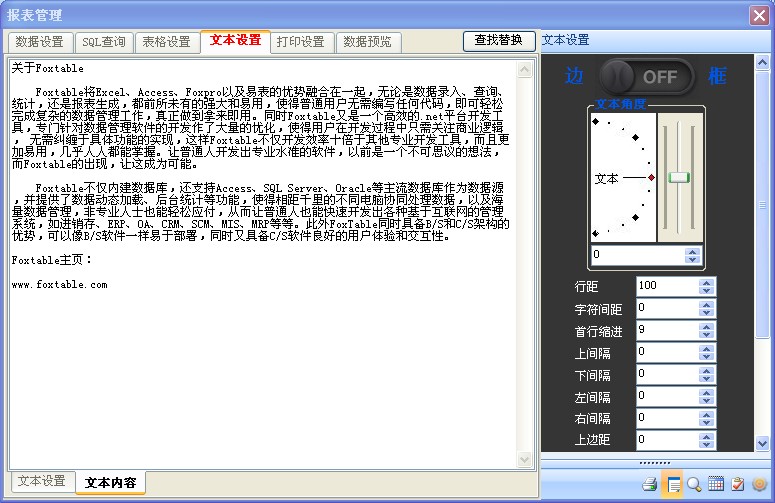Viewport: 775px width, 503px height.
Task: Close the 报表管理 window
Action: [759, 15]
